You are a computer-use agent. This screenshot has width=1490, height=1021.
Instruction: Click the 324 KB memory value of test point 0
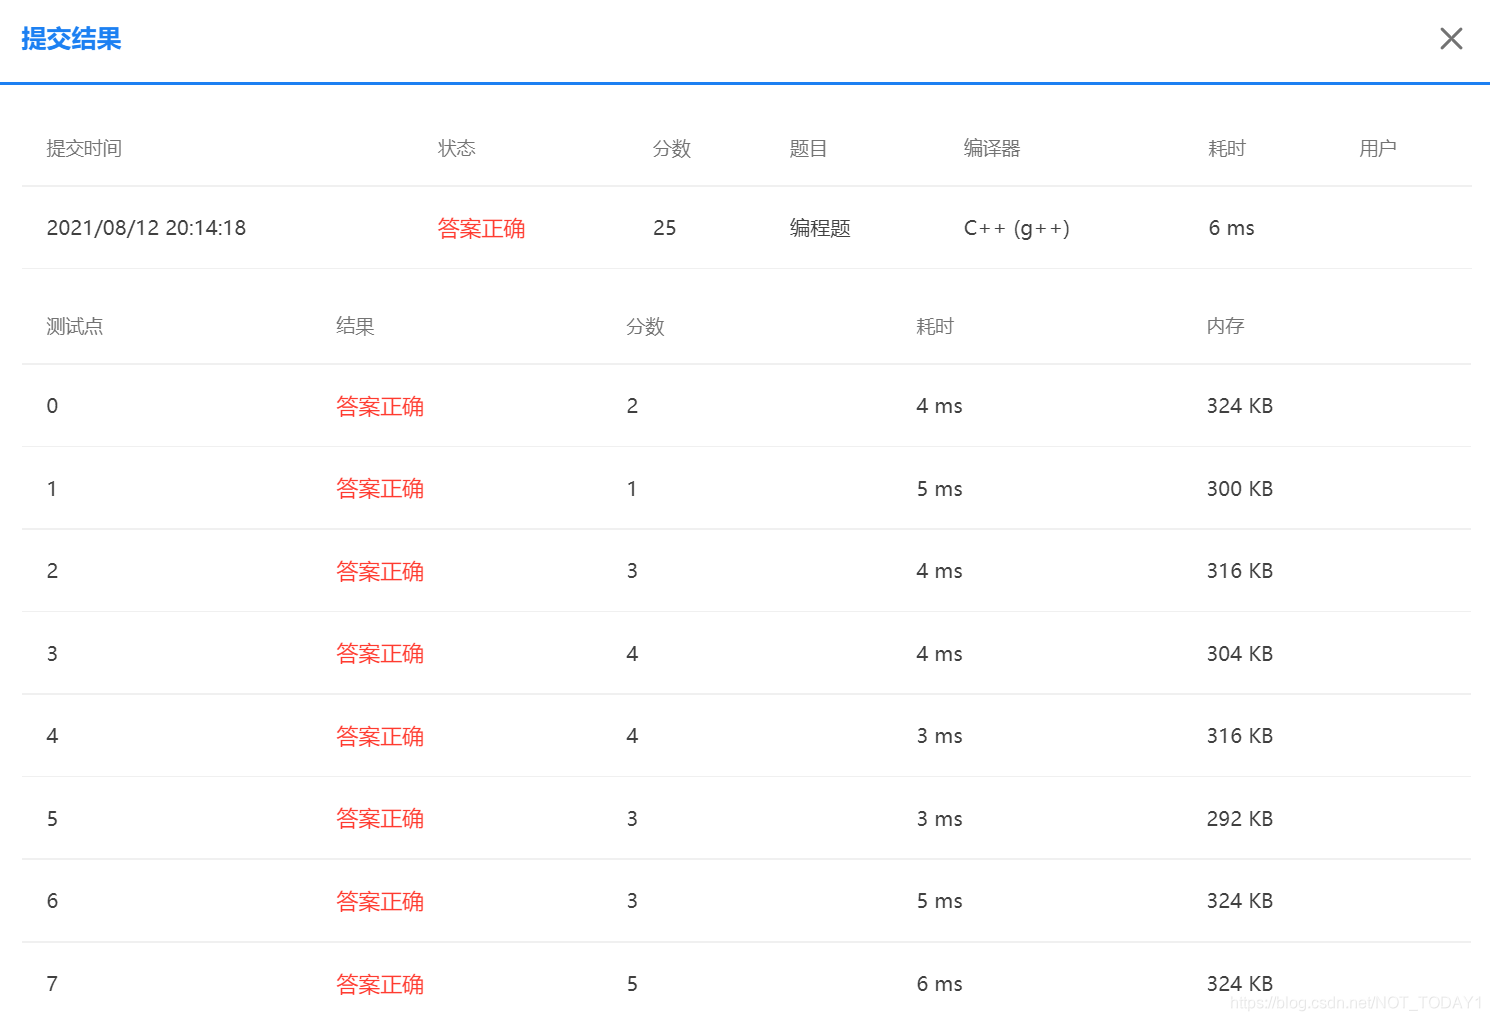pos(1239,406)
